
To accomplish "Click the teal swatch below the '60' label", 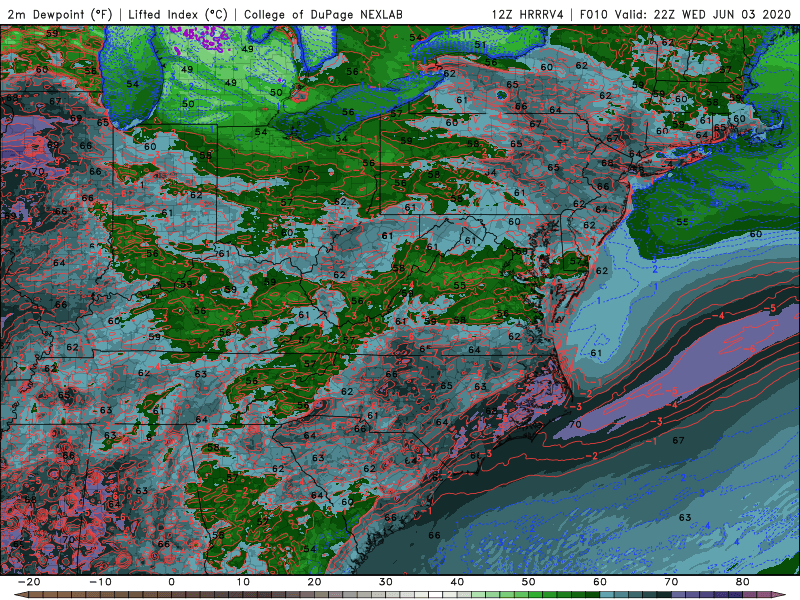I will [x=607, y=595].
